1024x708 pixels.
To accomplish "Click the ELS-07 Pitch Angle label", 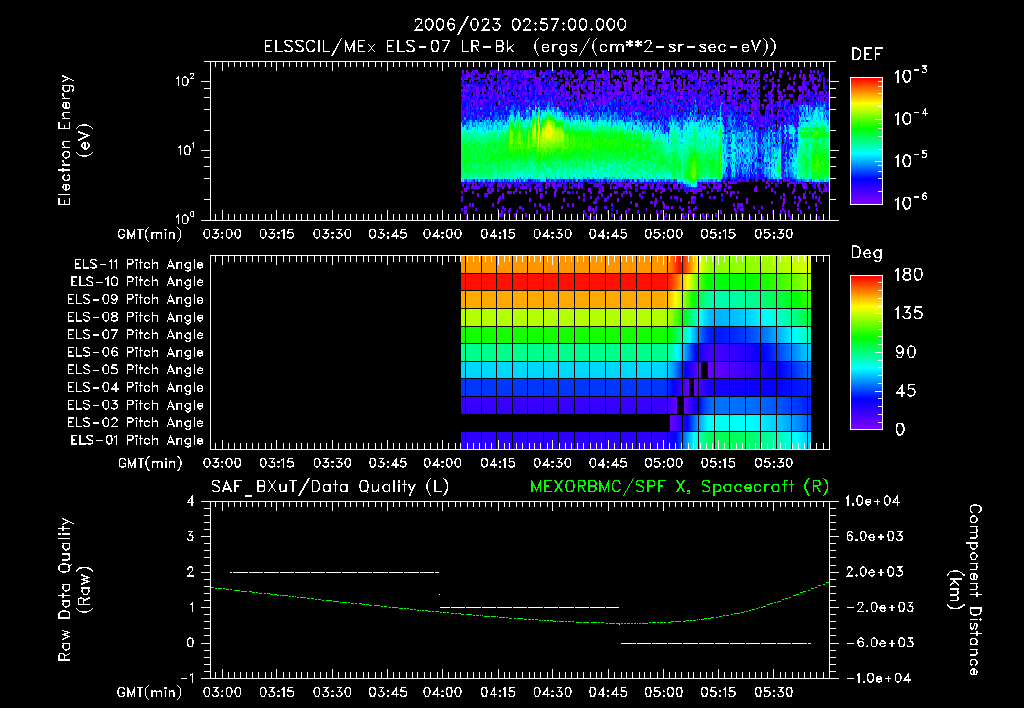I will 135,334.
